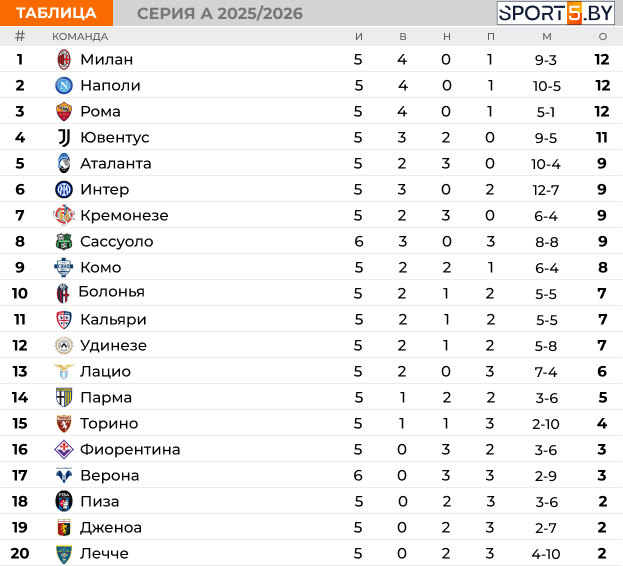Click the points column header О
623x566 pixels.
602,36
